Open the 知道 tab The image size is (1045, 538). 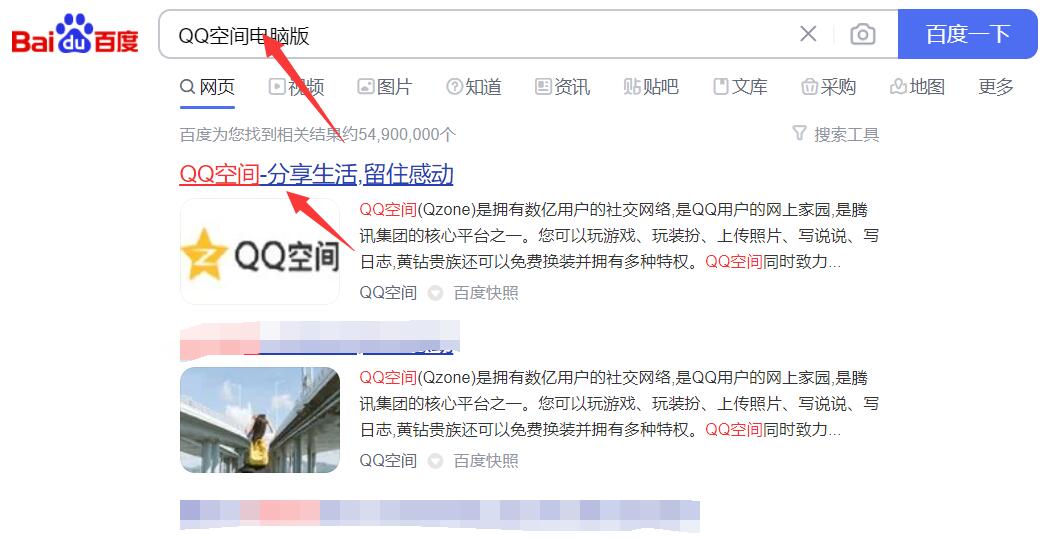(x=474, y=87)
